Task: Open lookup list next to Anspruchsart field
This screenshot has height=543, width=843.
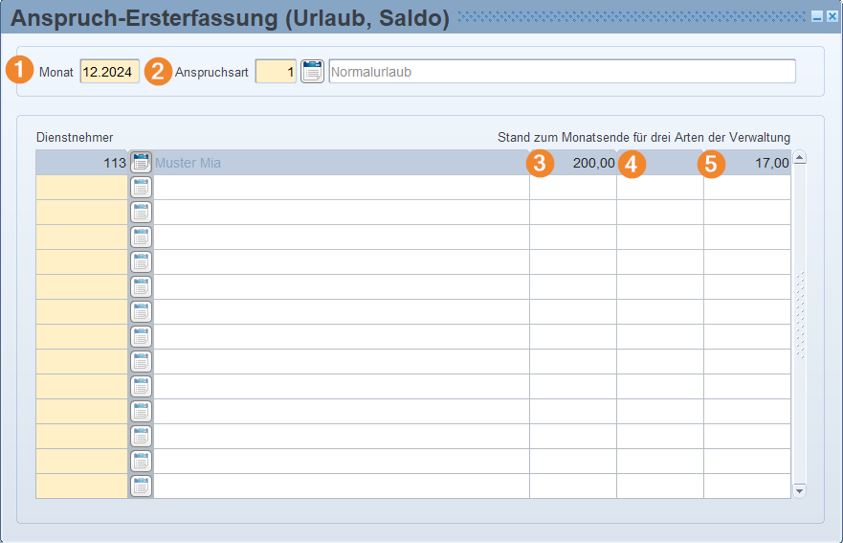Action: point(312,72)
